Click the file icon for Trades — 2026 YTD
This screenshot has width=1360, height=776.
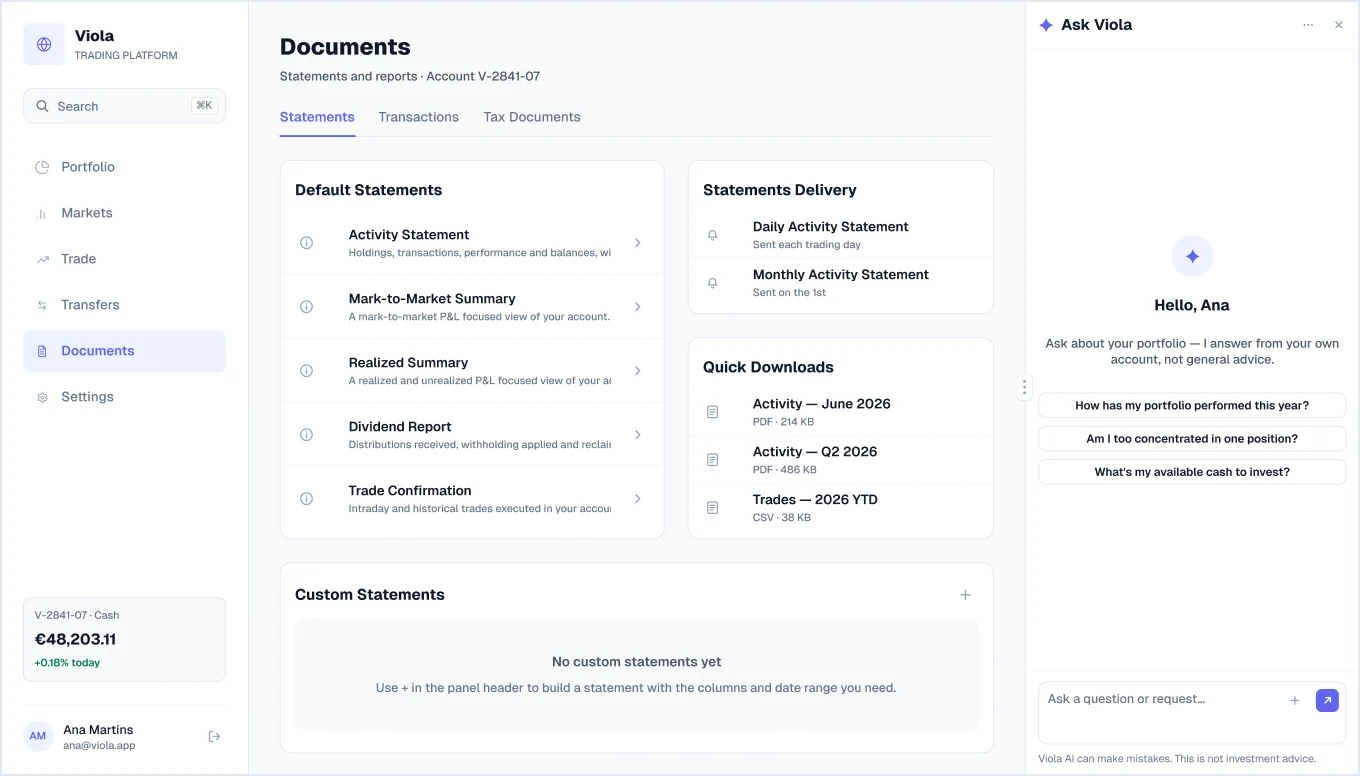(713, 508)
